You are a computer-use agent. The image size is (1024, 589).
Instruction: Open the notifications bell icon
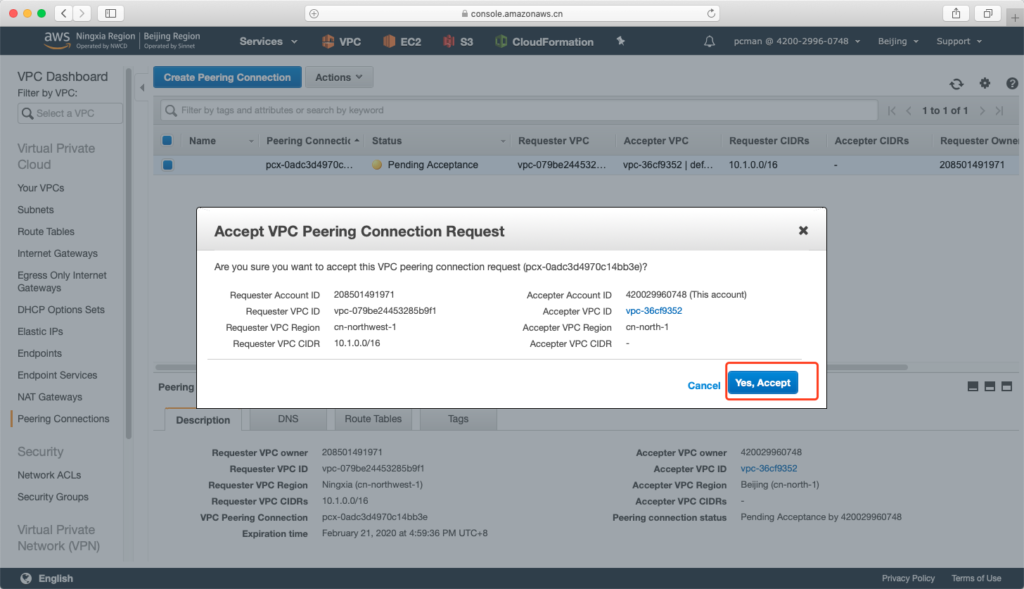(710, 42)
